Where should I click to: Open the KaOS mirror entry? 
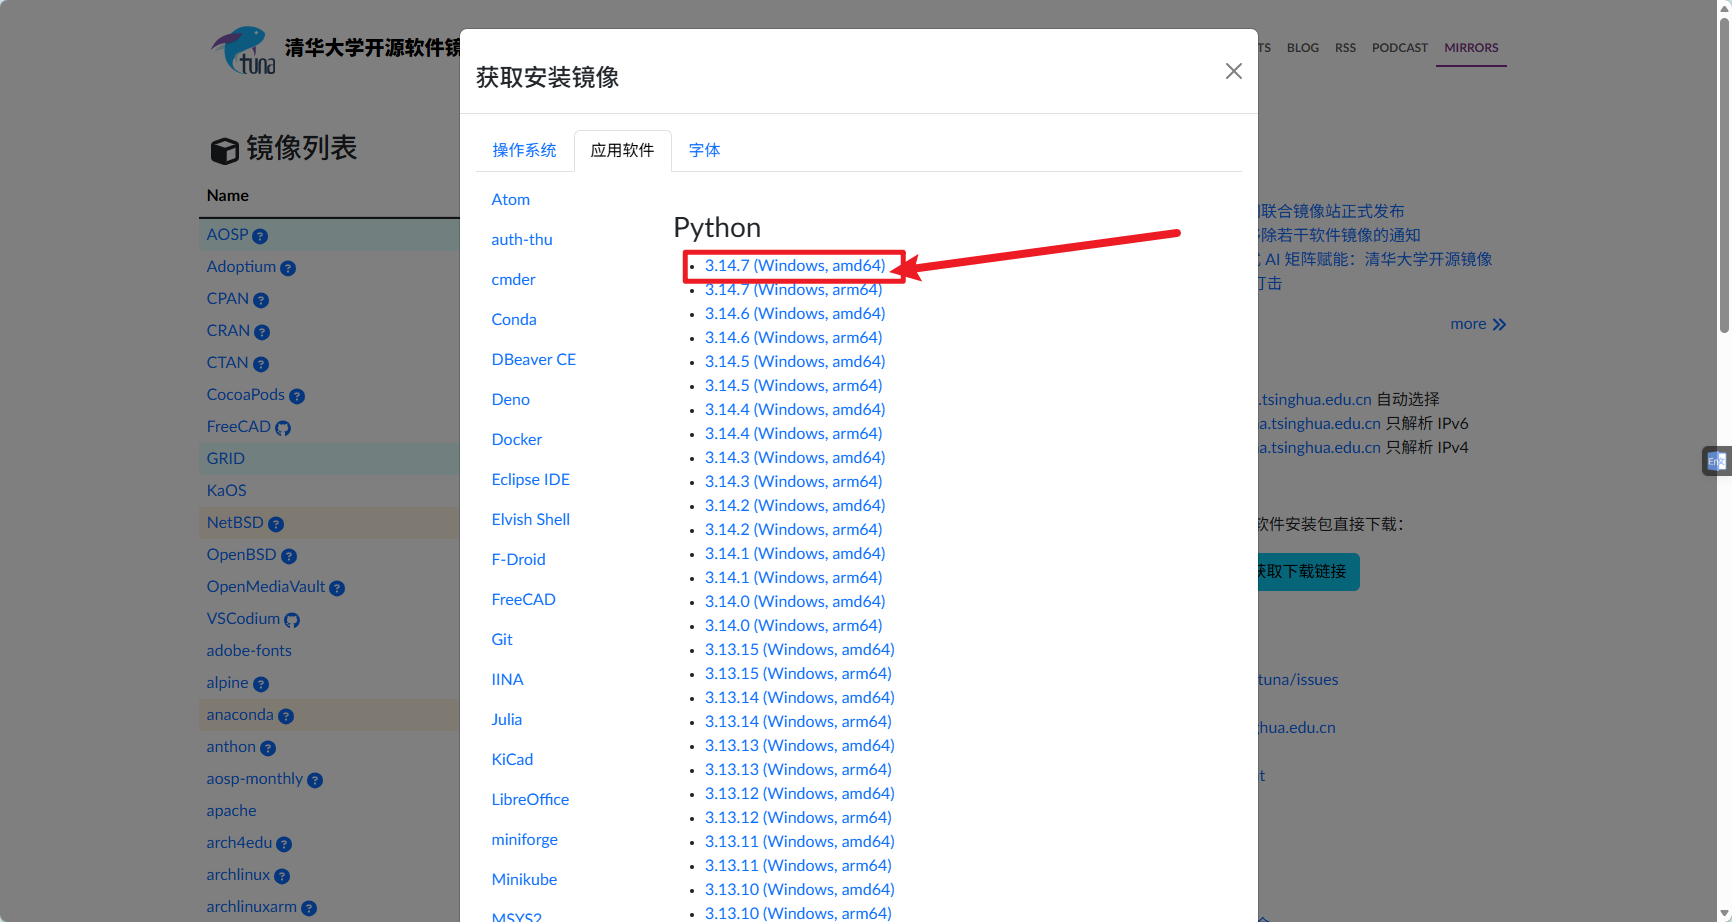click(227, 491)
